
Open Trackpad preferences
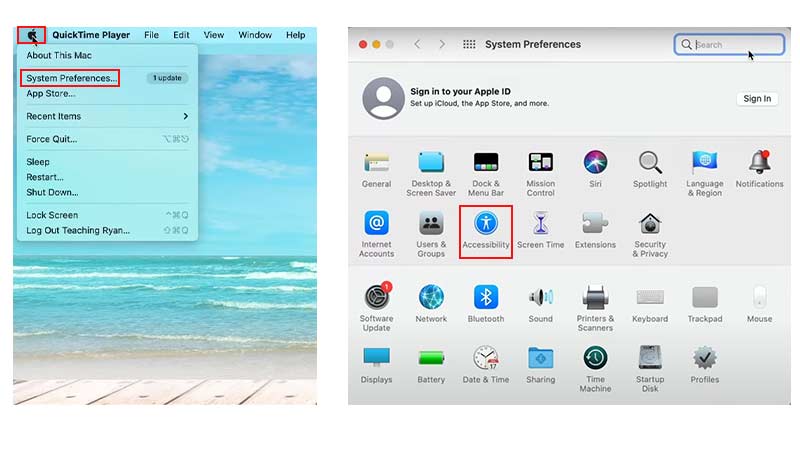[705, 304]
